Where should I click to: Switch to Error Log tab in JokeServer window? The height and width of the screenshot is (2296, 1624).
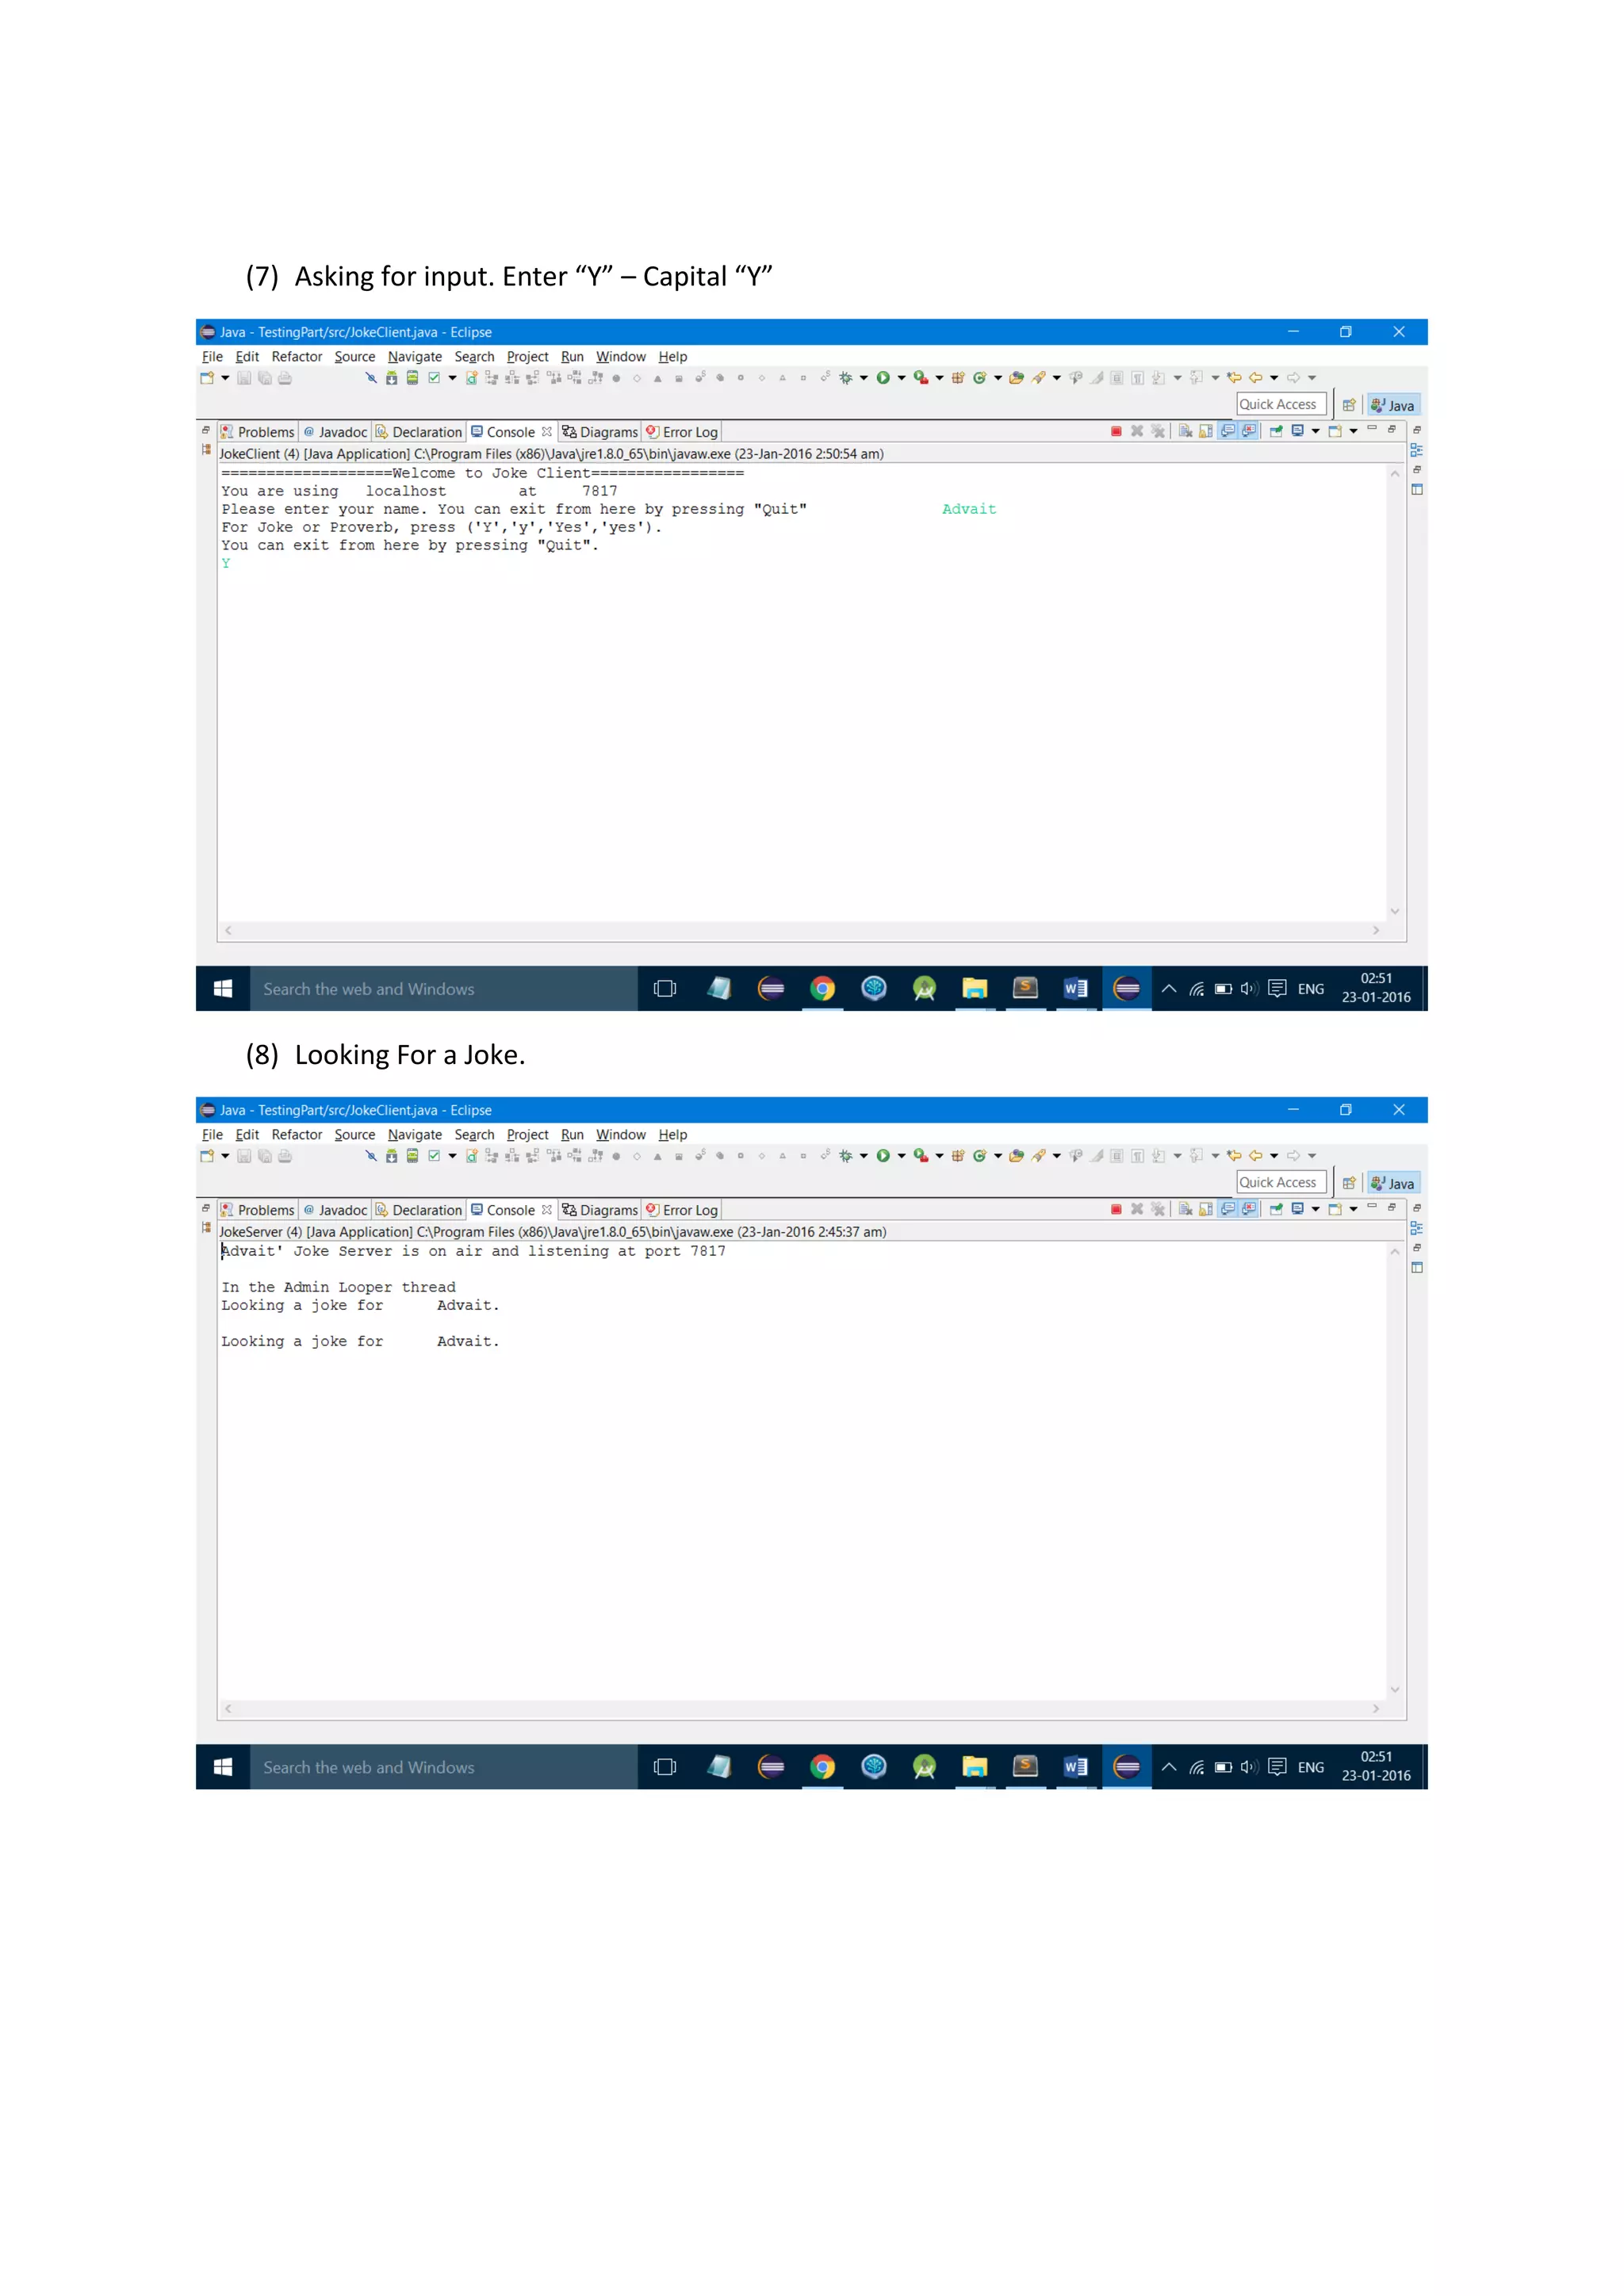tap(682, 1210)
